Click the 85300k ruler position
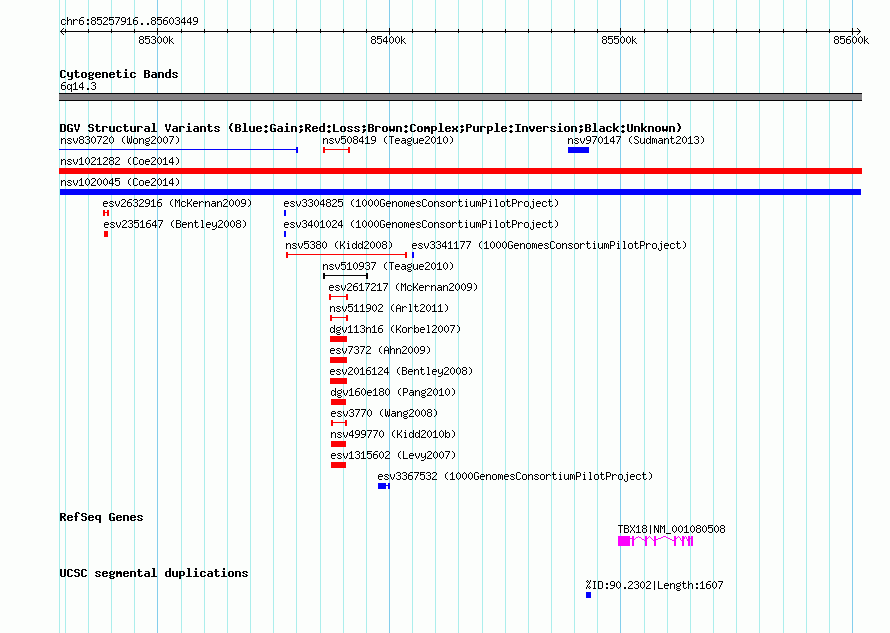Image resolution: width=890 pixels, height=633 pixels. pyautogui.click(x=156, y=40)
